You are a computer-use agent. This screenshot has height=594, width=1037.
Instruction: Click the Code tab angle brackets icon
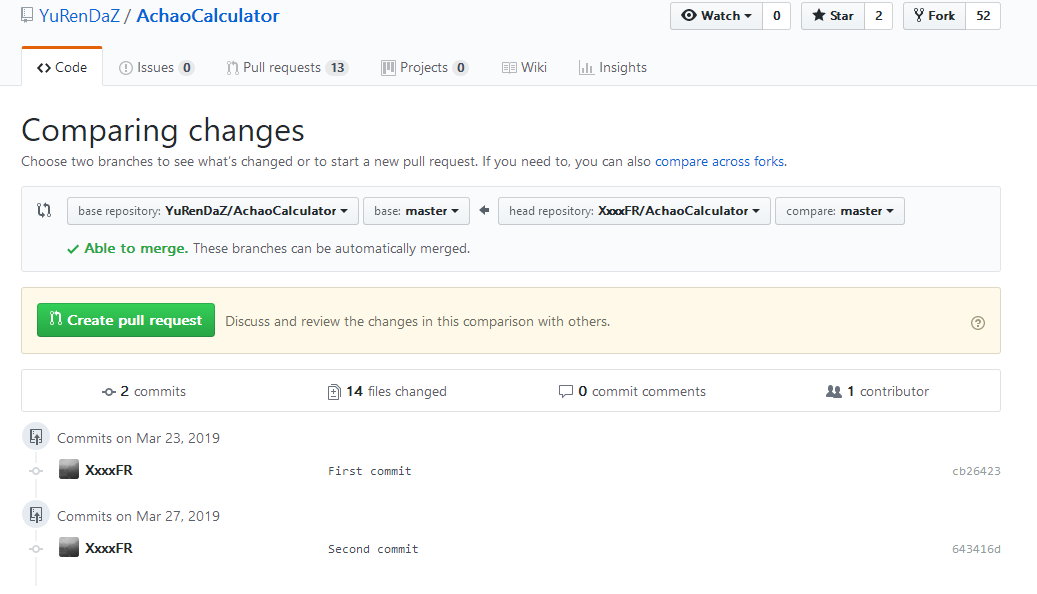44,67
